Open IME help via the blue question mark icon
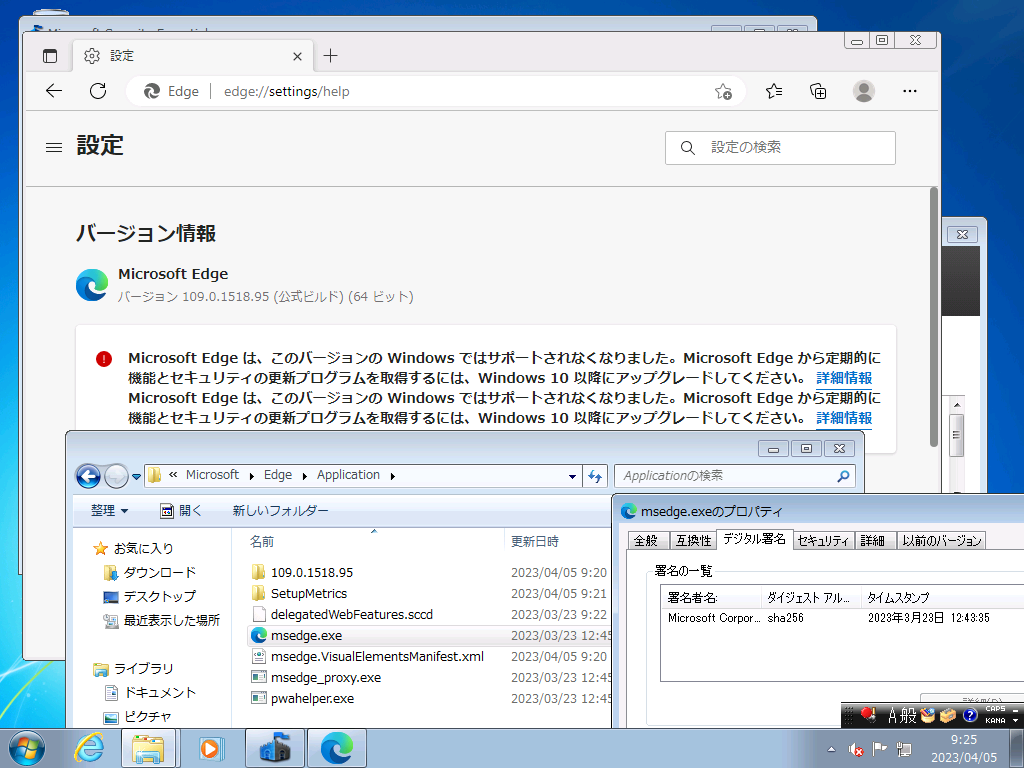1024x768 pixels. pos(970,716)
